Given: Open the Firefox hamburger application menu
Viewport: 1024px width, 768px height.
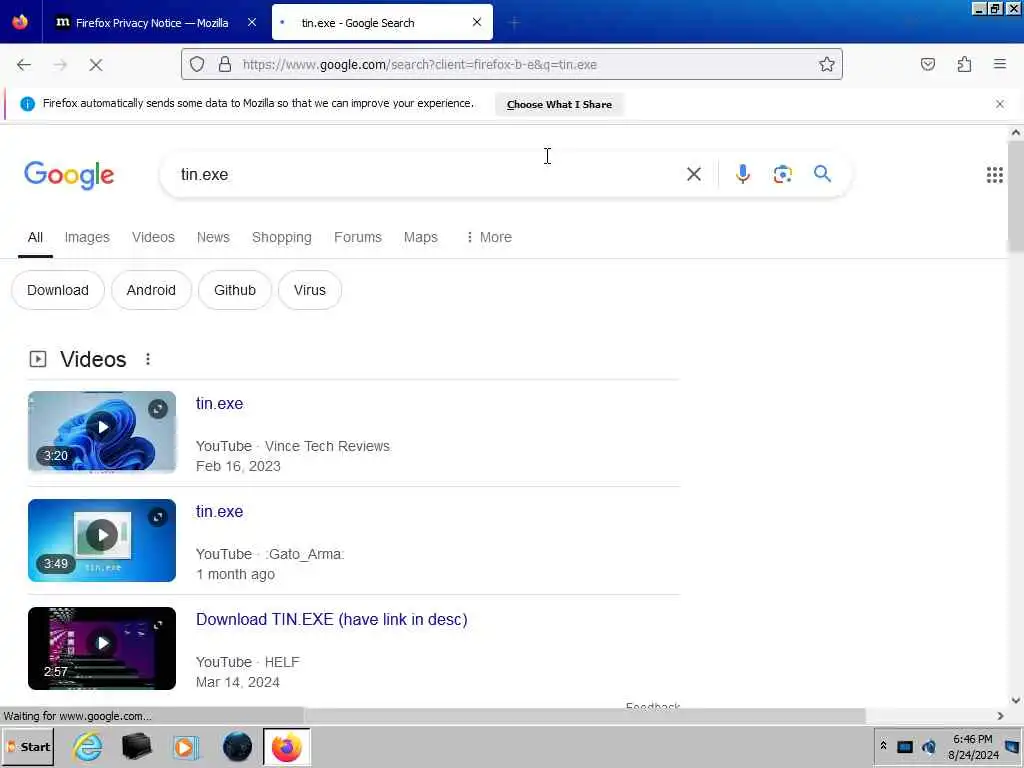Looking at the screenshot, I should pos(1000,64).
